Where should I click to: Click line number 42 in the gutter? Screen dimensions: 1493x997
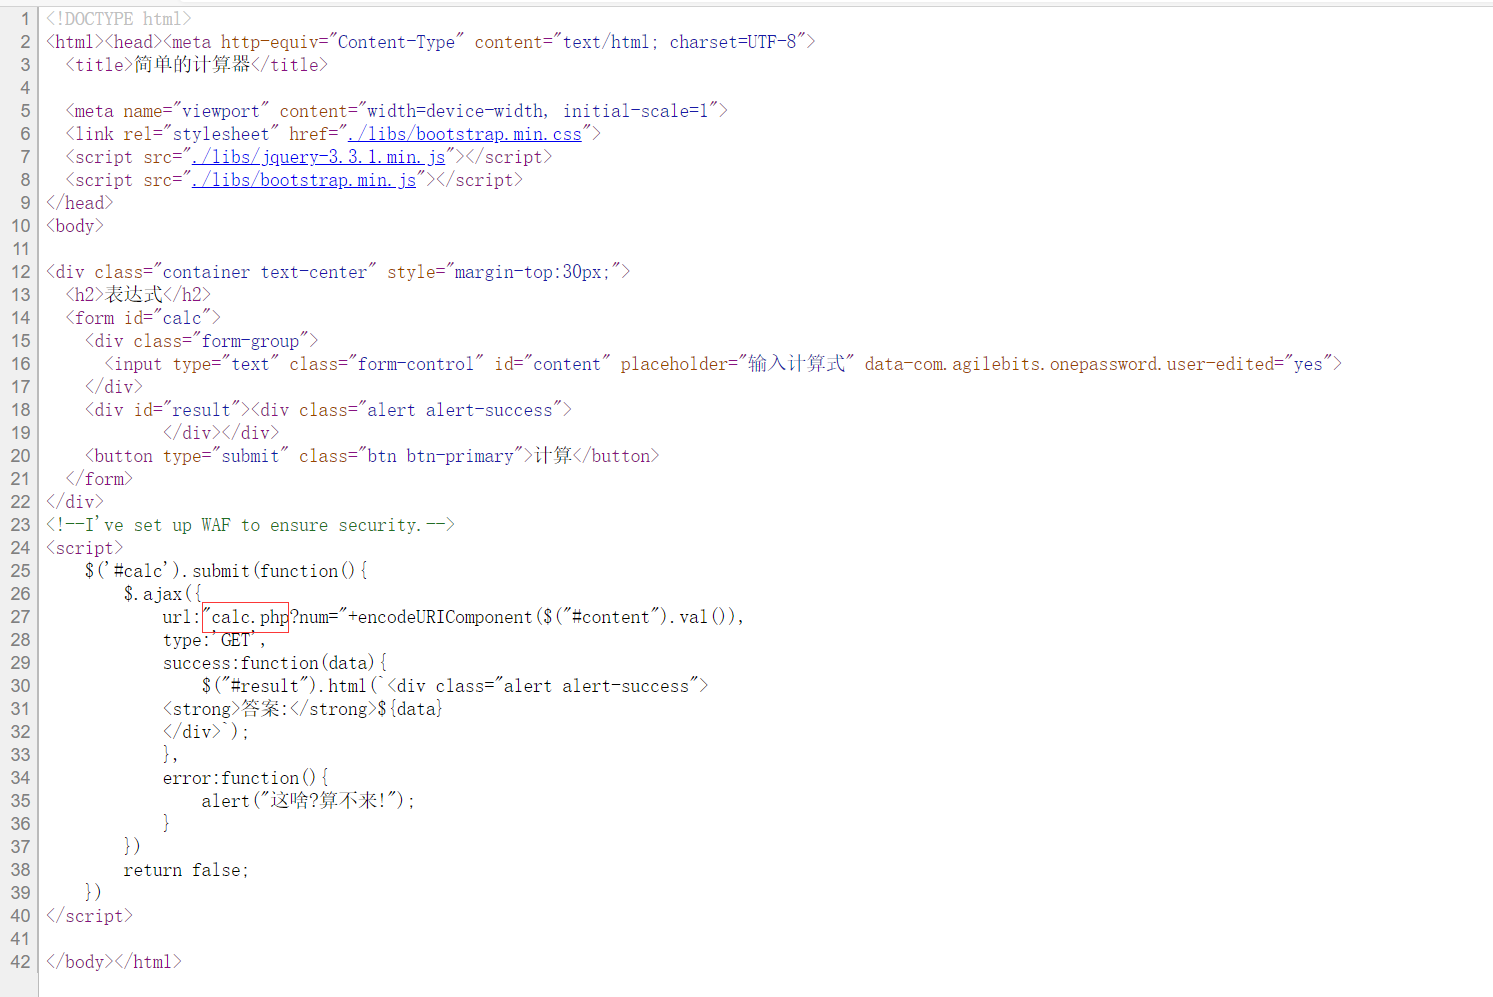point(21,962)
